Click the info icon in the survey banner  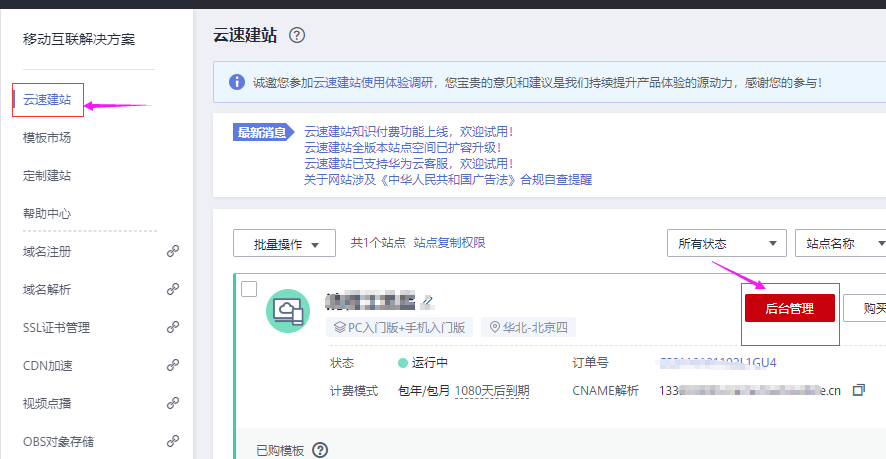pyautogui.click(x=237, y=82)
